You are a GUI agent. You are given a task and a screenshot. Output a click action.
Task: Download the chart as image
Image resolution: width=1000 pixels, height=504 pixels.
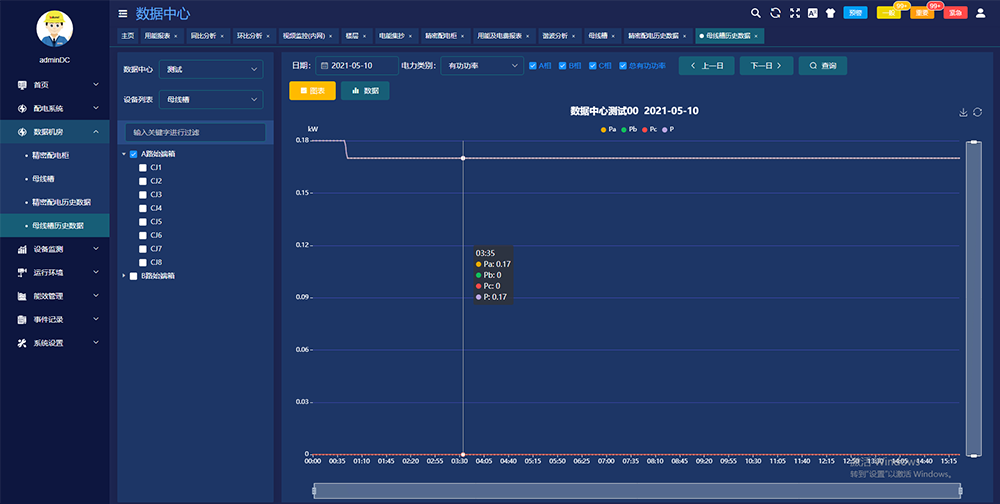(x=963, y=112)
